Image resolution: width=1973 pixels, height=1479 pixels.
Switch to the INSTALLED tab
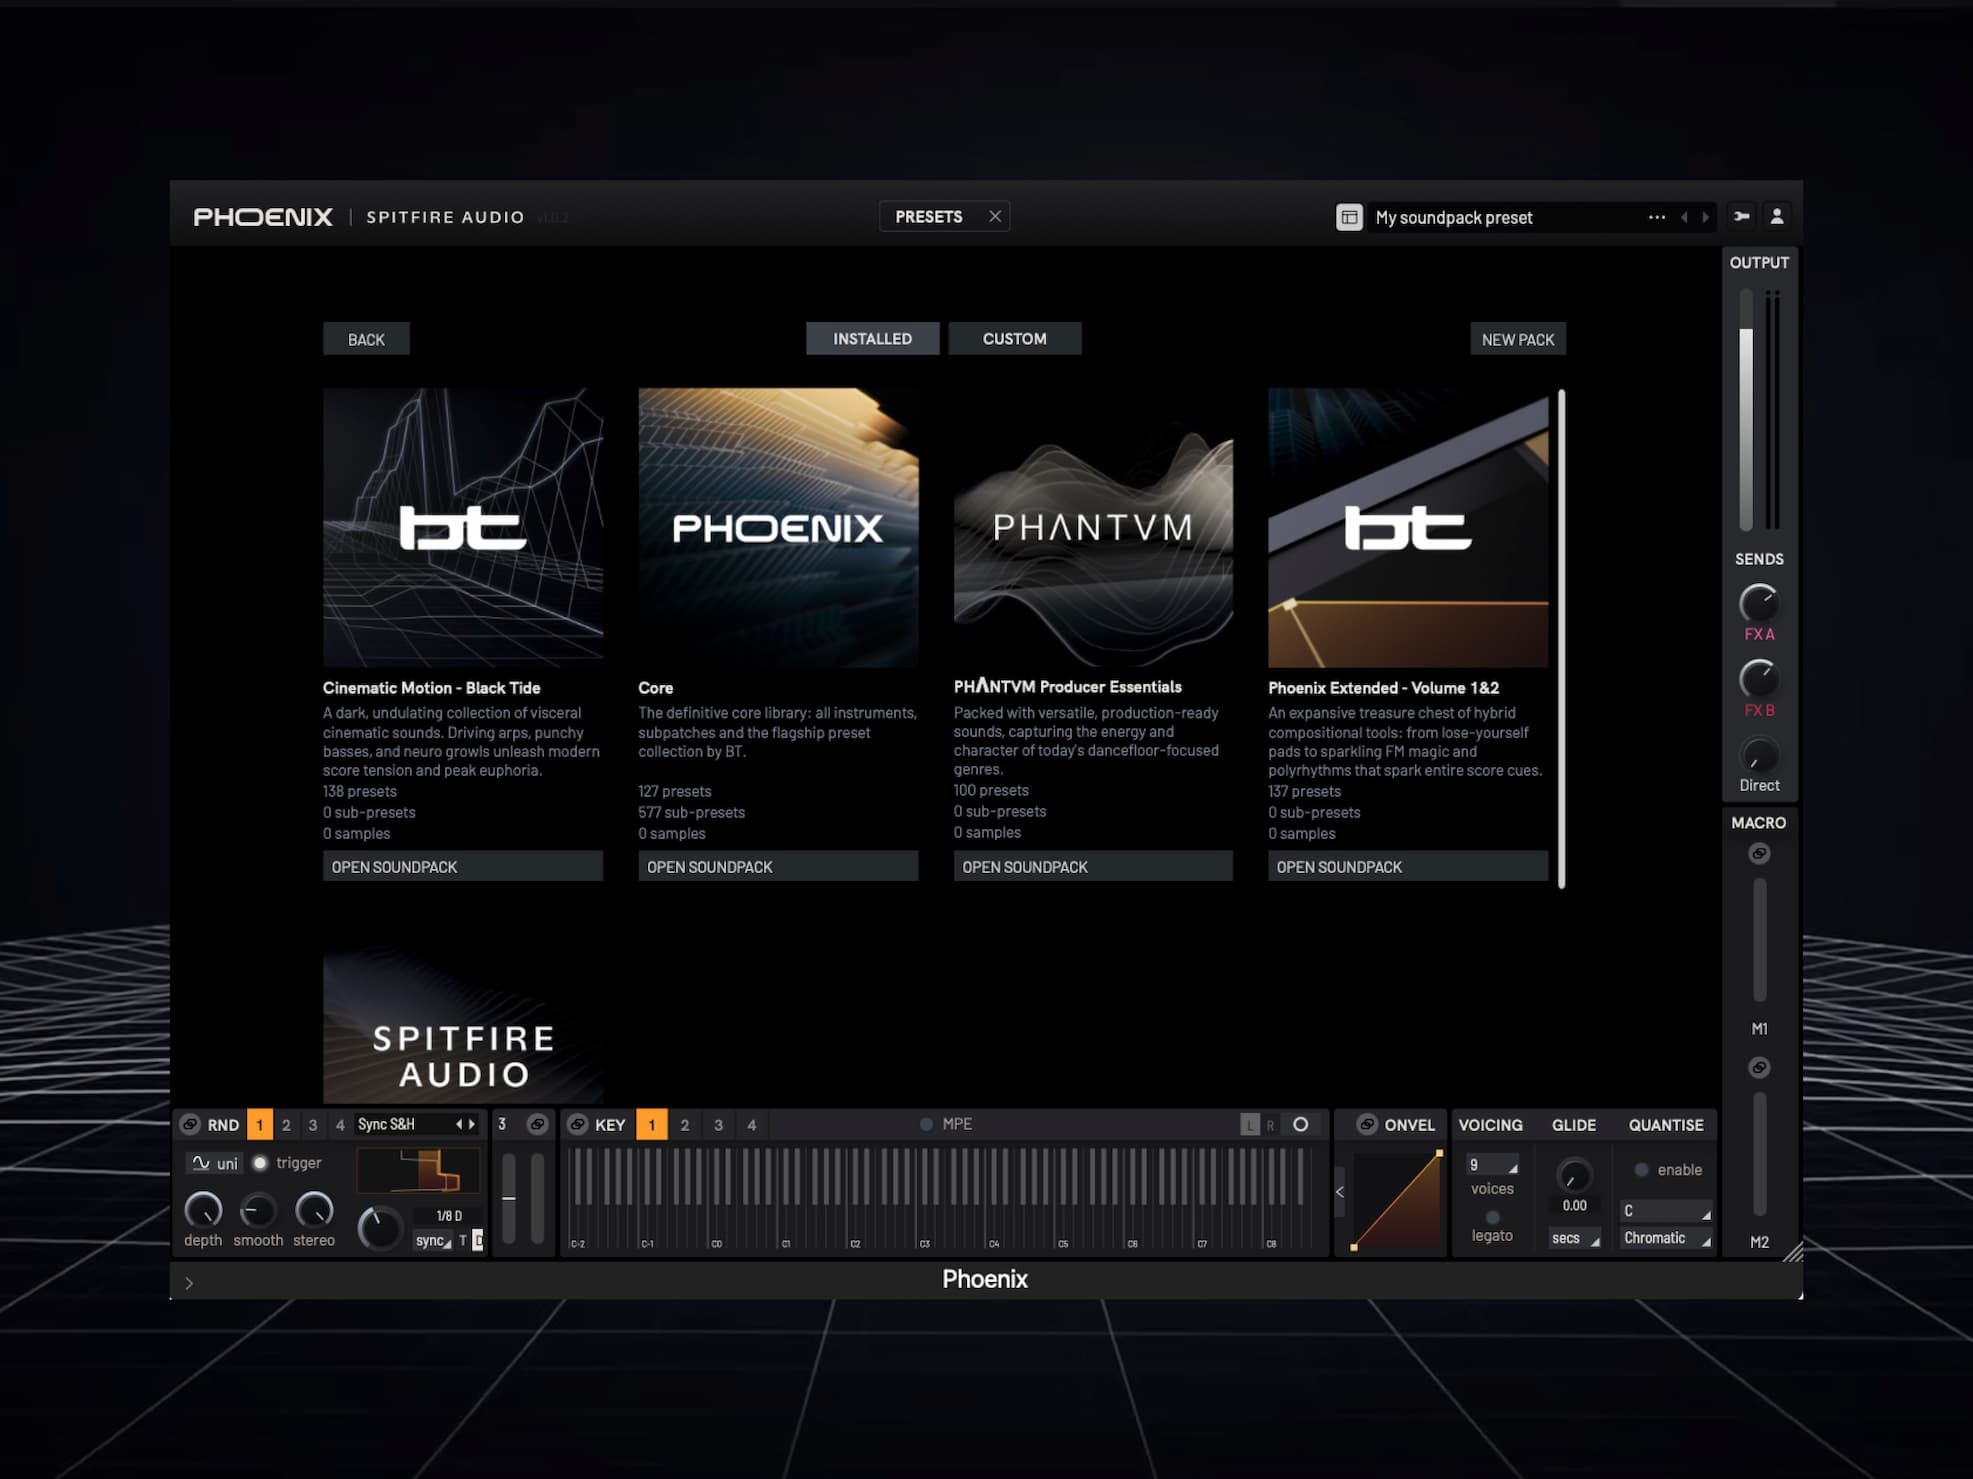(872, 338)
